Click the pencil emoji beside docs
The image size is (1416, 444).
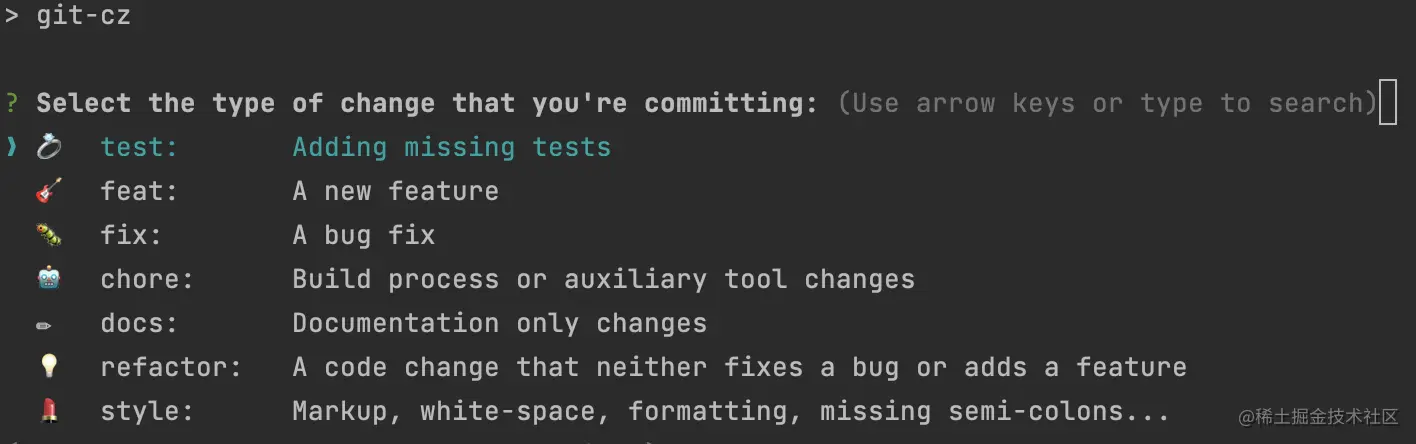pos(46,323)
